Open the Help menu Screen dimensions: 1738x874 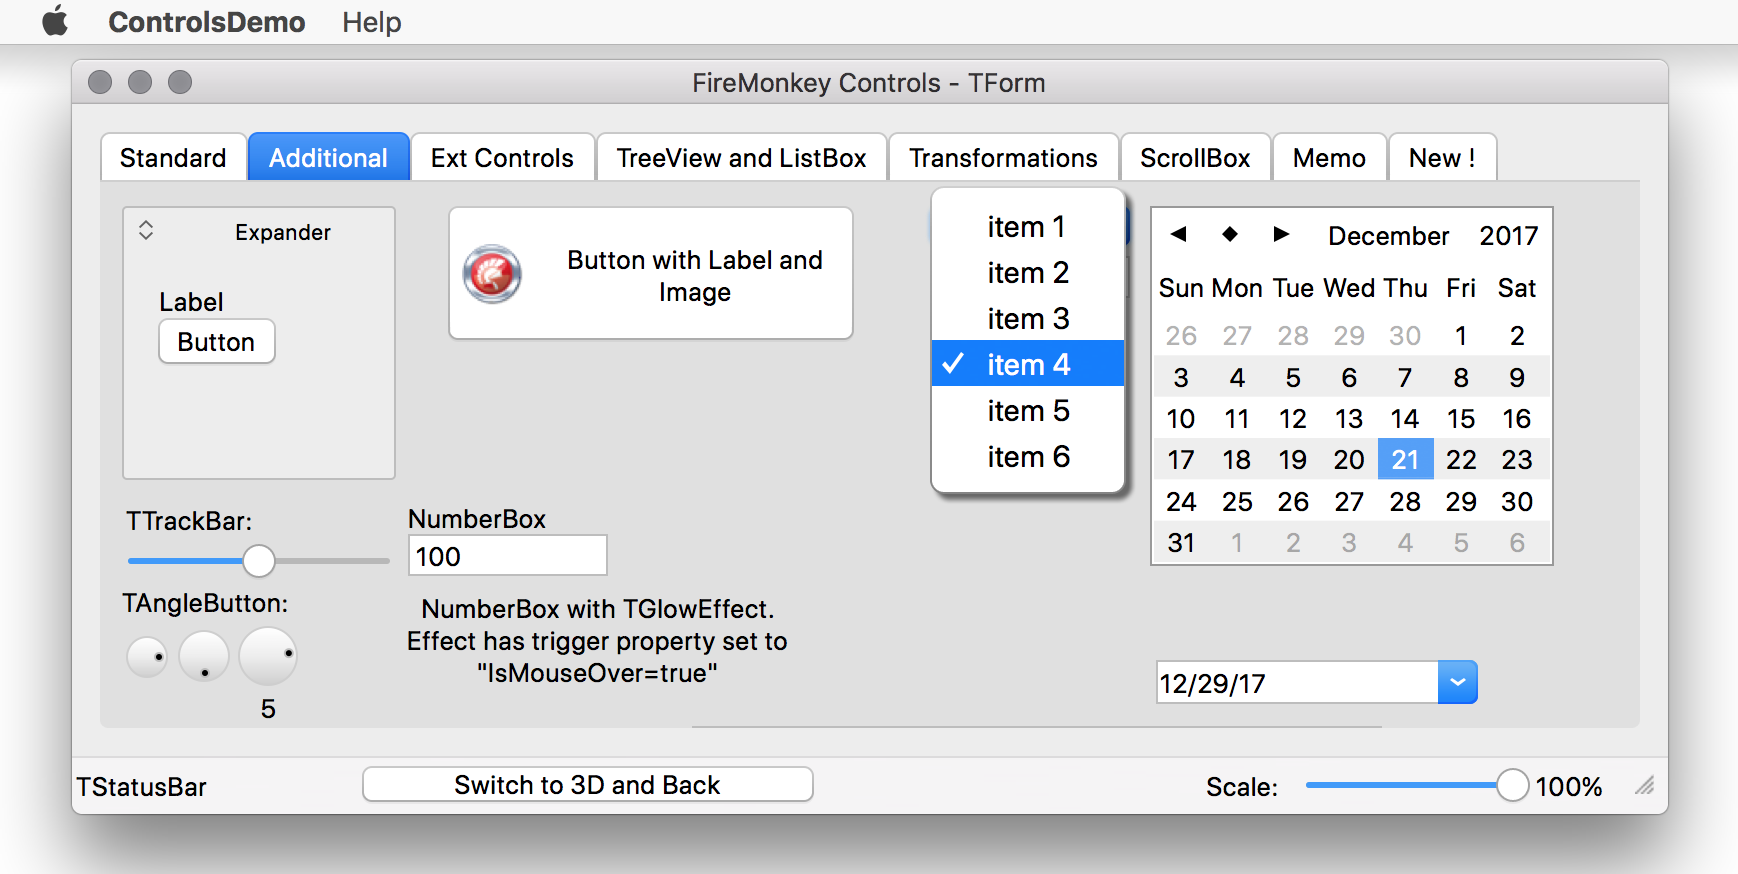pos(371,22)
